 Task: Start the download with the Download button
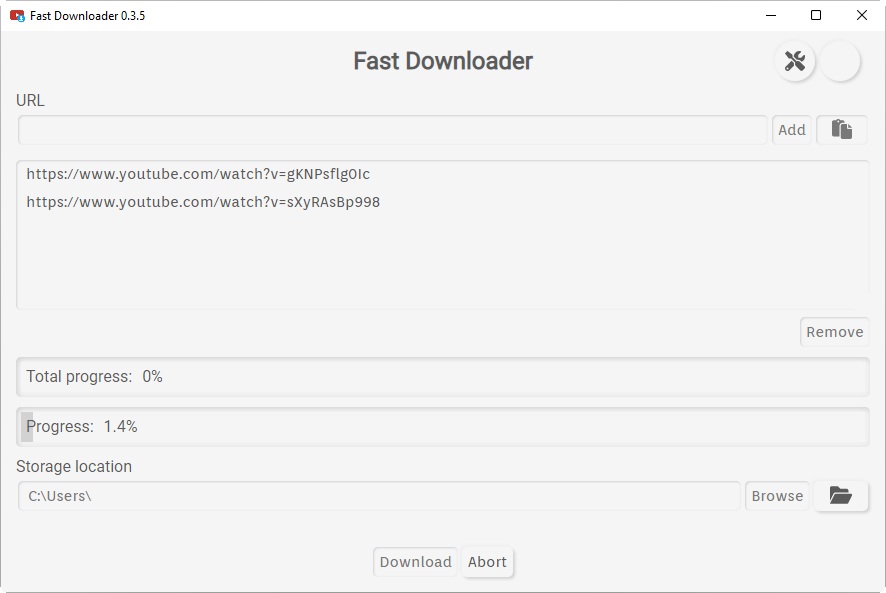coord(415,562)
